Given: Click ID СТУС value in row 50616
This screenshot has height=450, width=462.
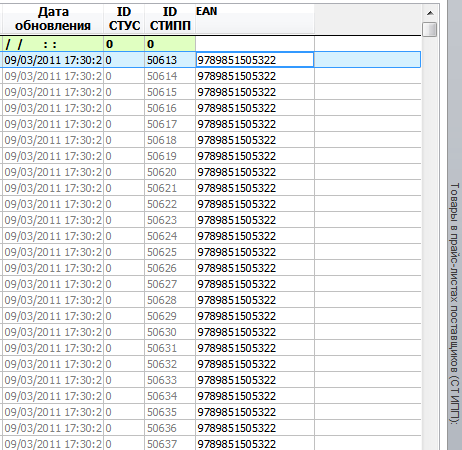Looking at the screenshot, I should coord(109,108).
